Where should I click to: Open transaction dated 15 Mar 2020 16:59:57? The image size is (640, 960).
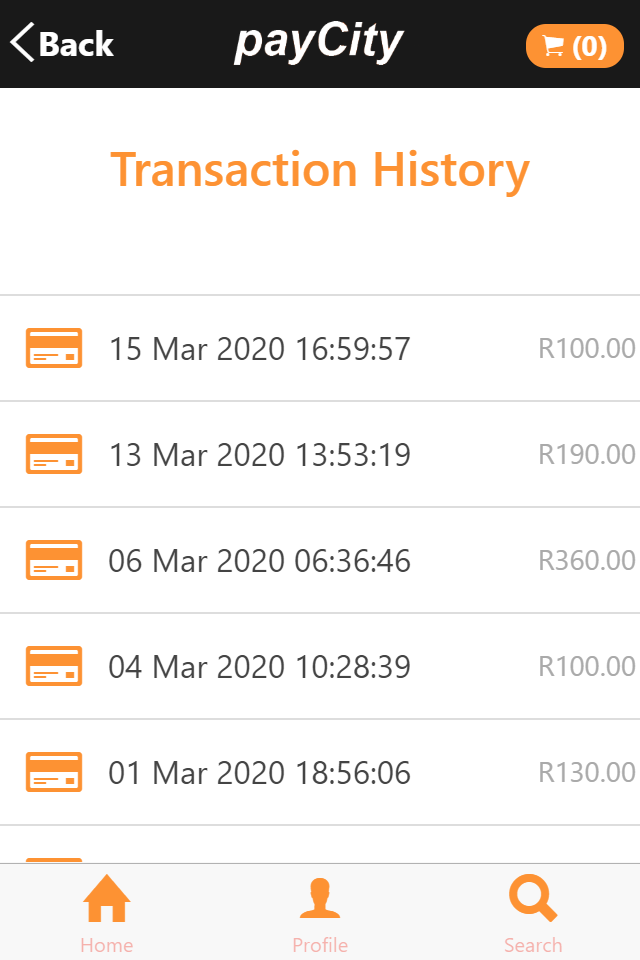[x=259, y=349]
